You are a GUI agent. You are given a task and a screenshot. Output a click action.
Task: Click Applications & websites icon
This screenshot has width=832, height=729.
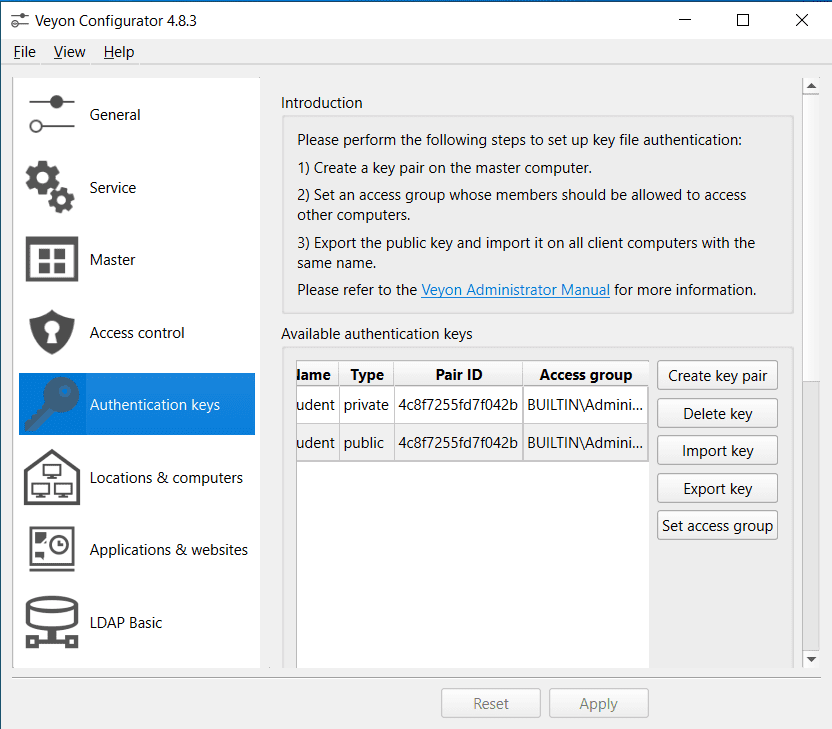(52, 550)
